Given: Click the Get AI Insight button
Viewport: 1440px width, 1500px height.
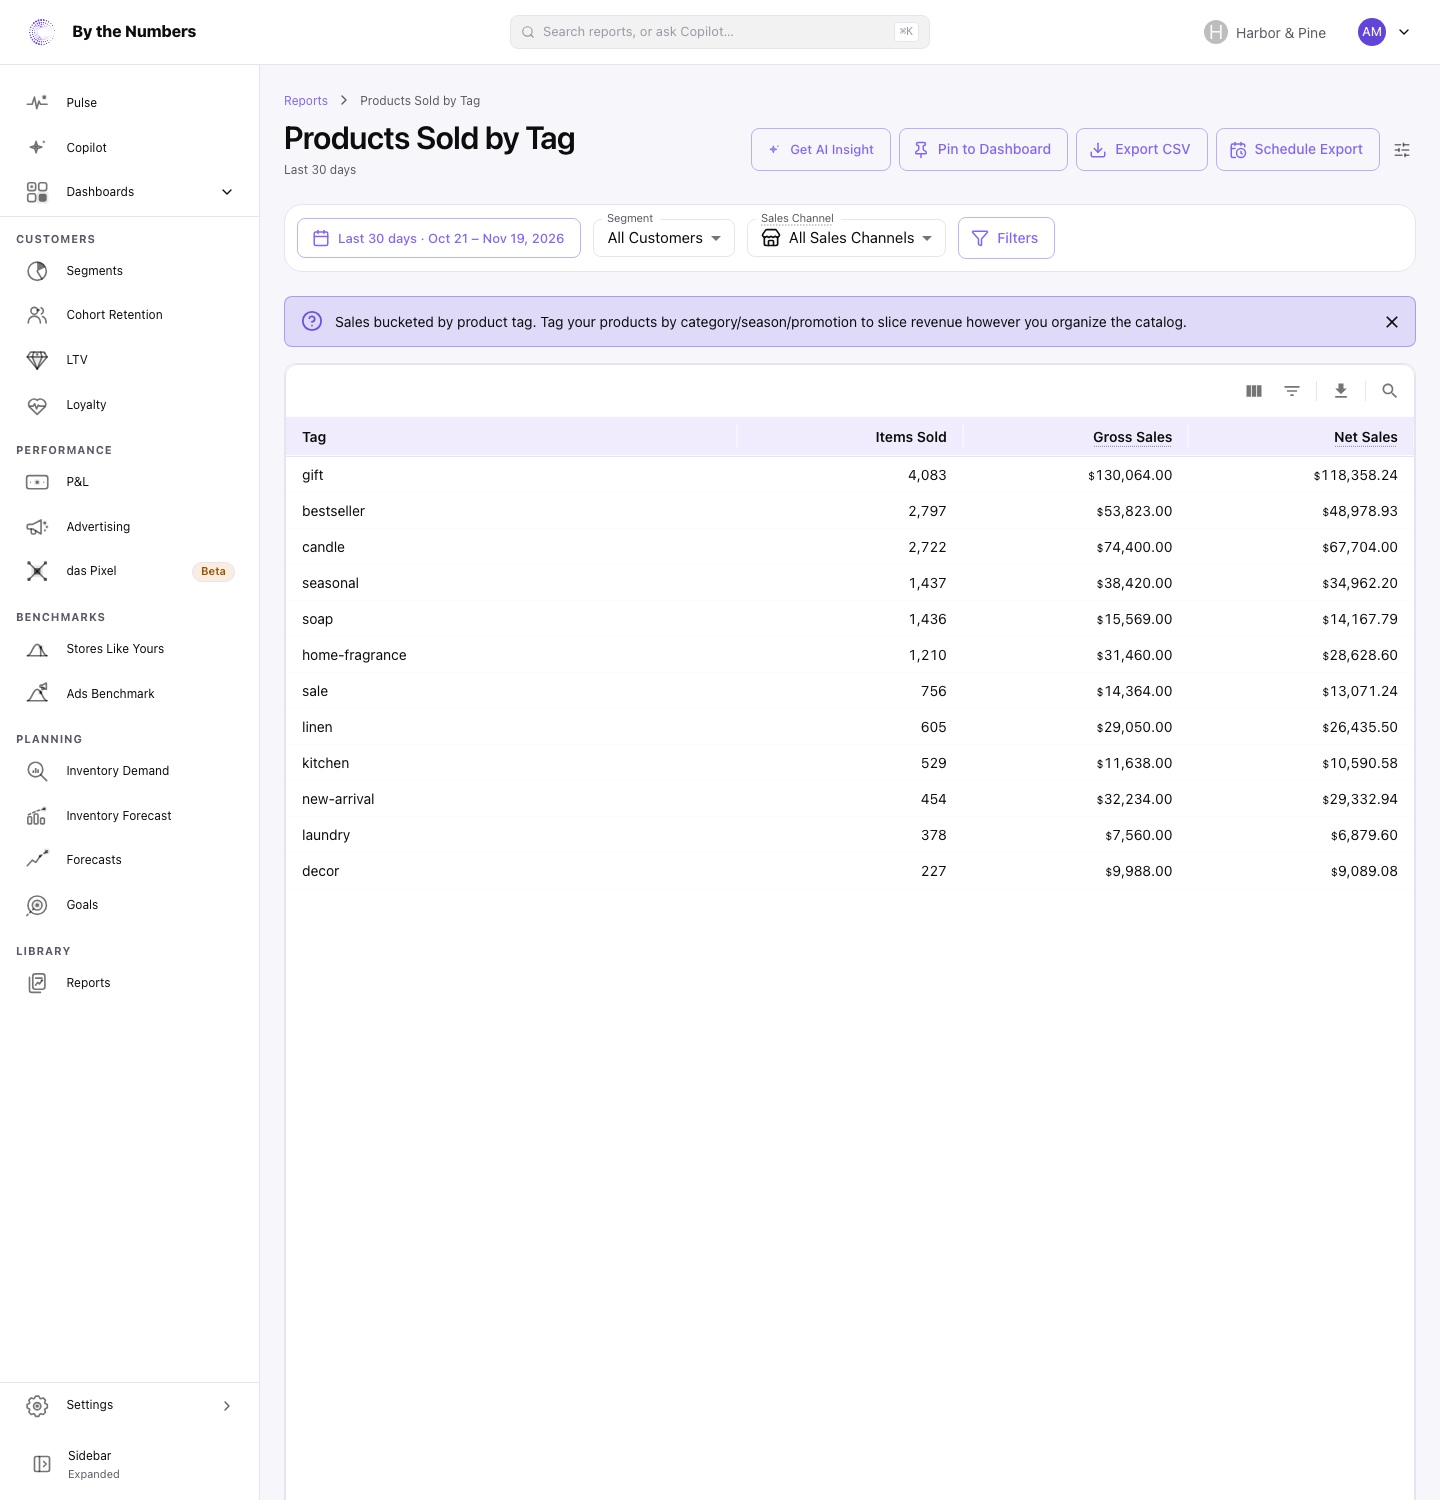Looking at the screenshot, I should pyautogui.click(x=821, y=149).
